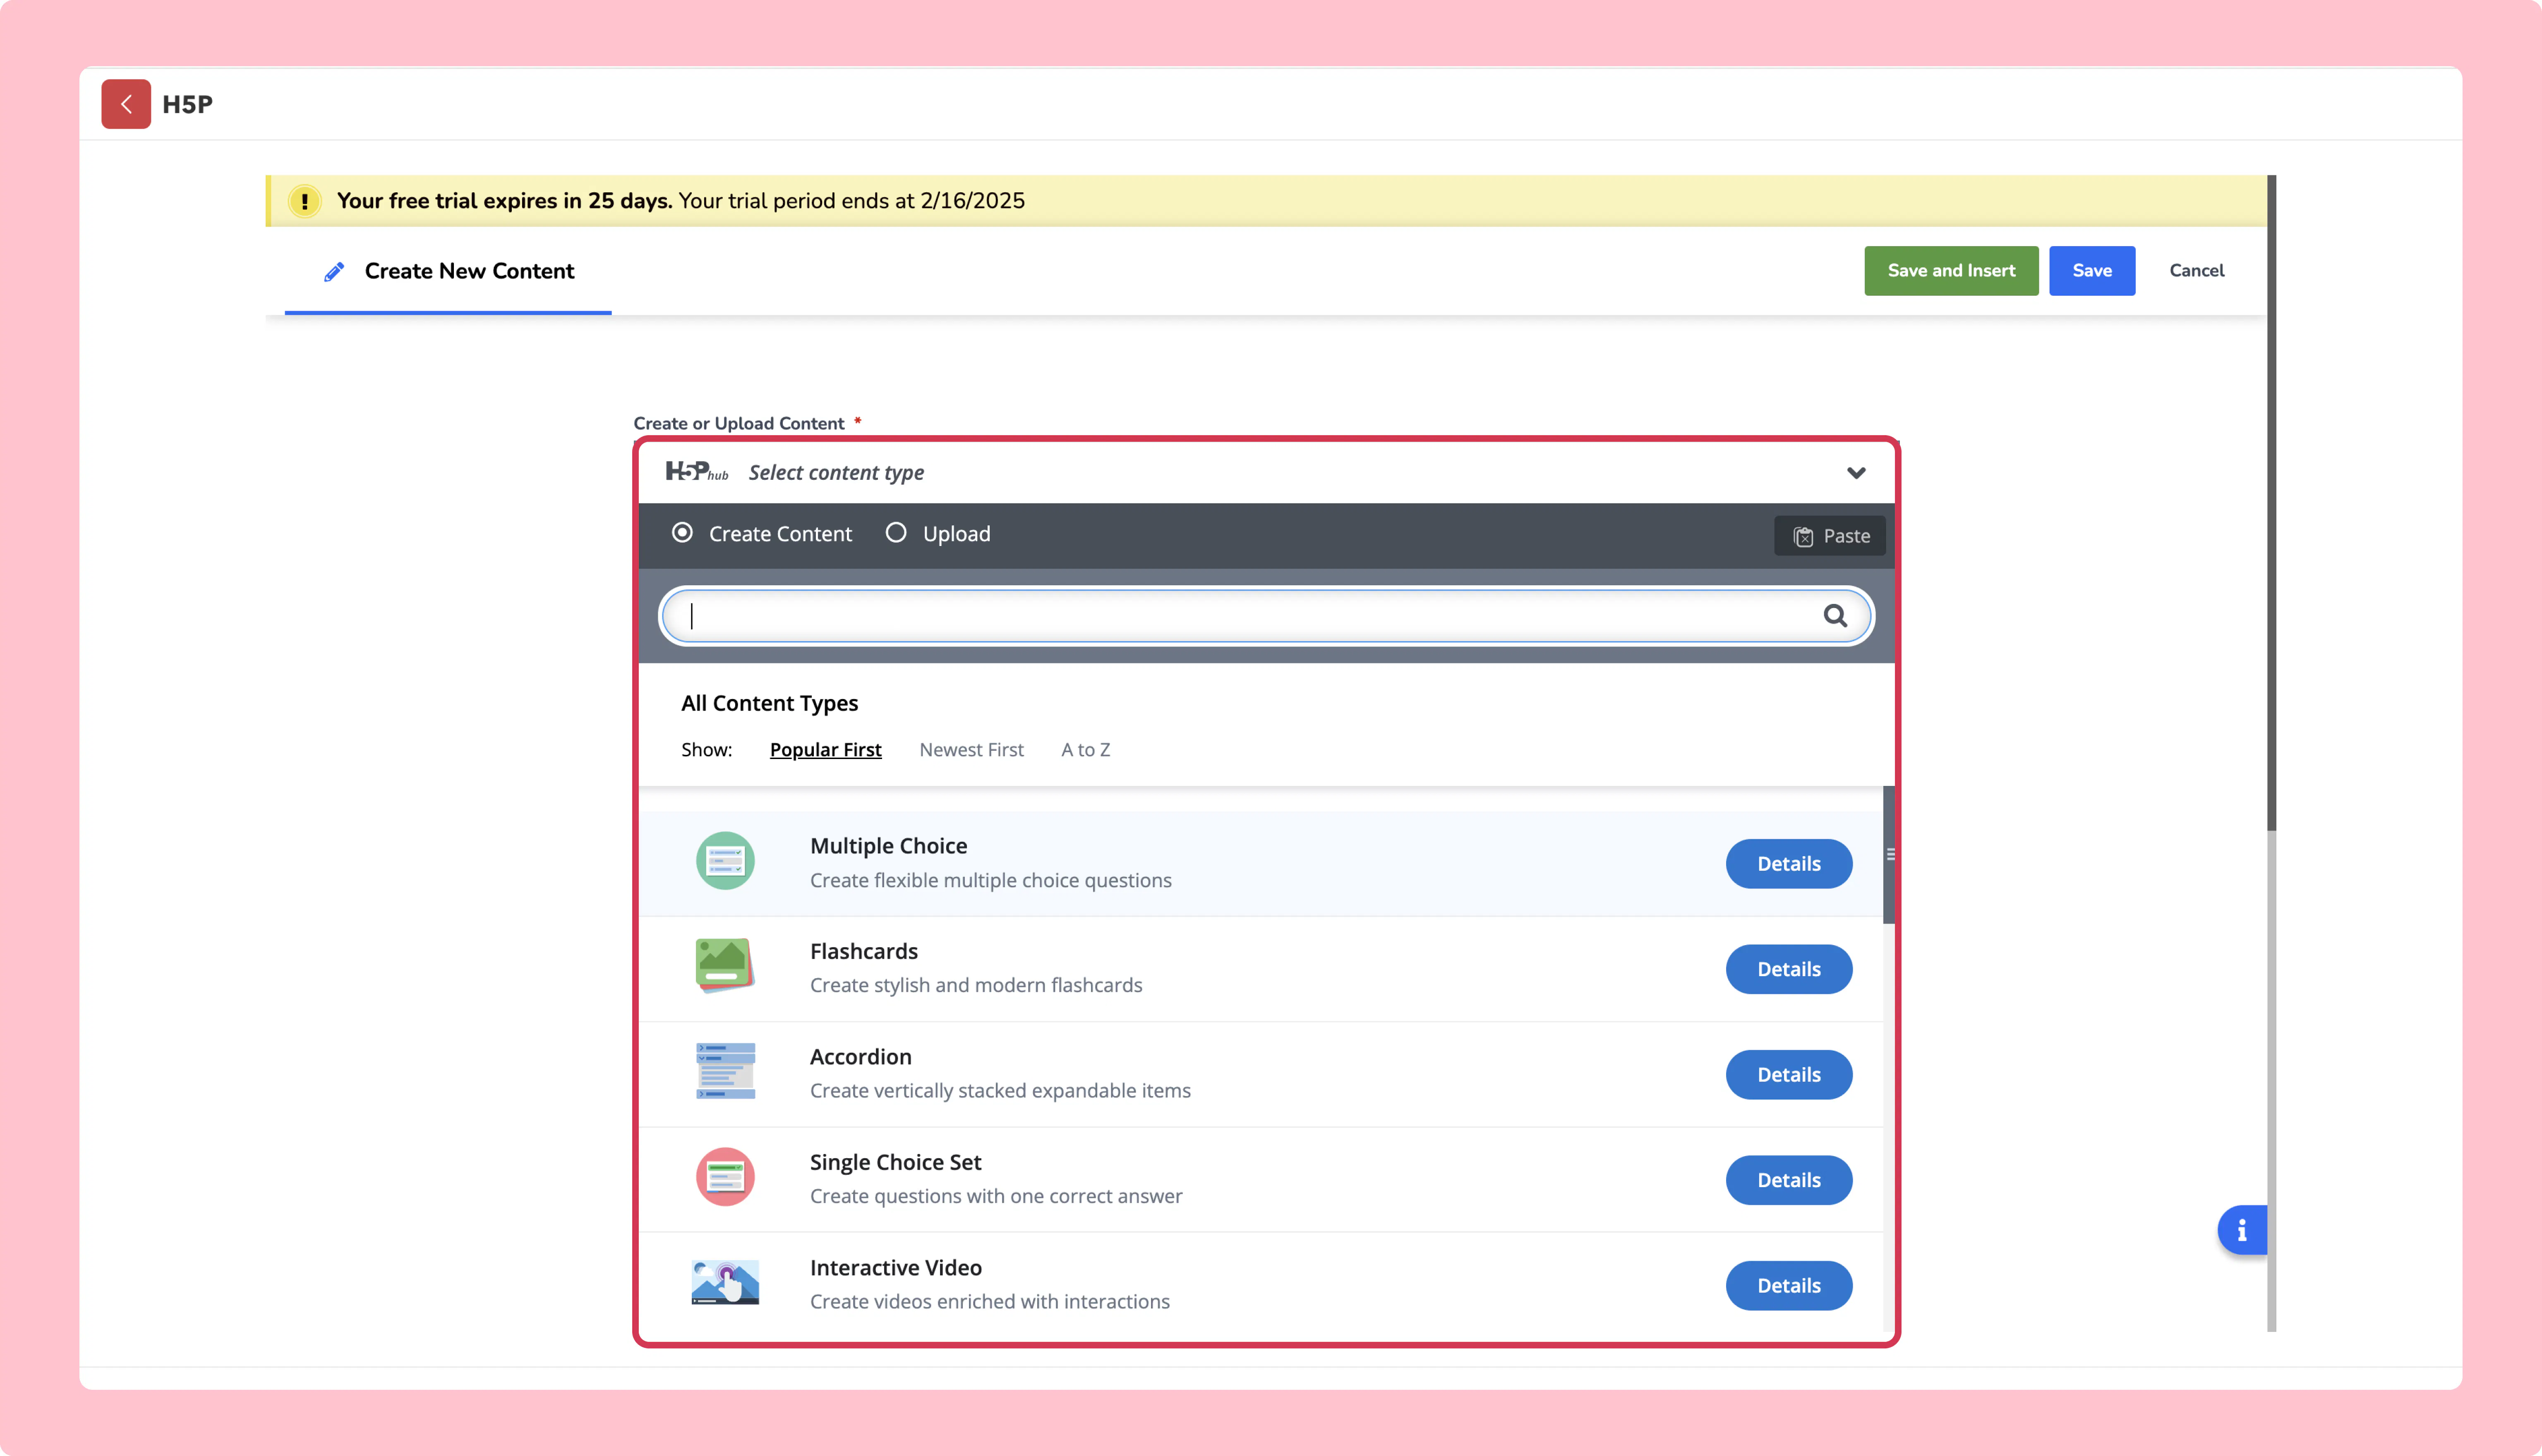Viewport: 2542px width, 1456px height.
Task: Select the Flashcards icon
Action: pos(725,966)
